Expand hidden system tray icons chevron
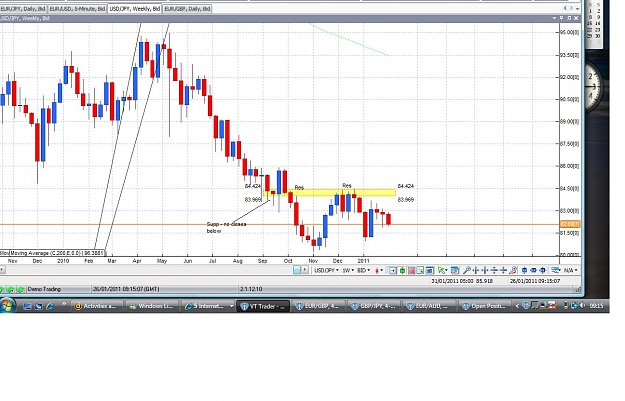 pyautogui.click(x=517, y=306)
